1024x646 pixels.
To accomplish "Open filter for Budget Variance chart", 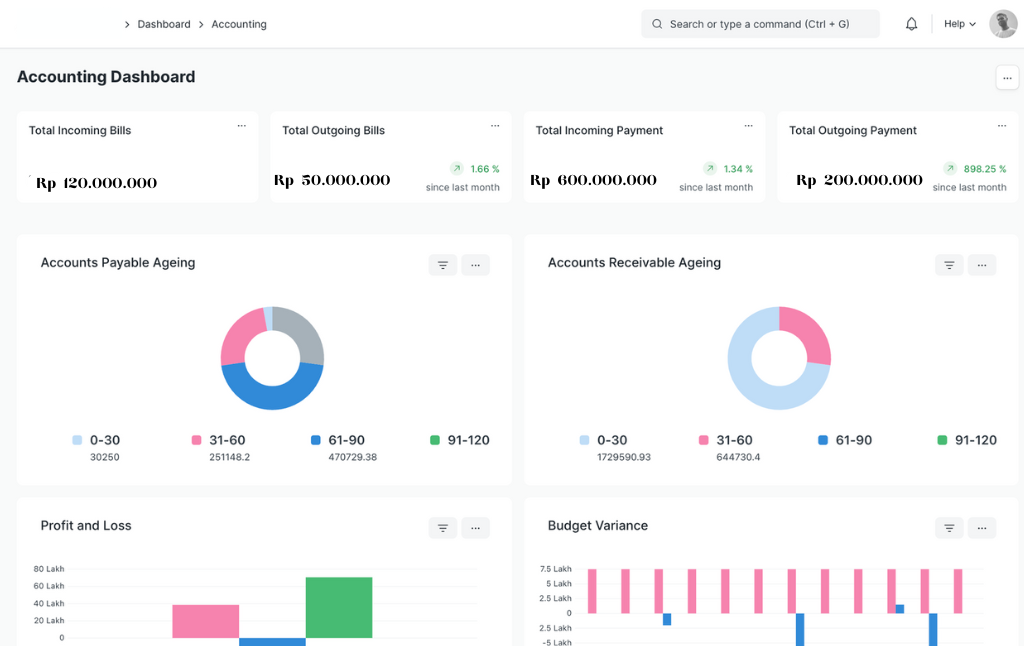I will point(949,528).
